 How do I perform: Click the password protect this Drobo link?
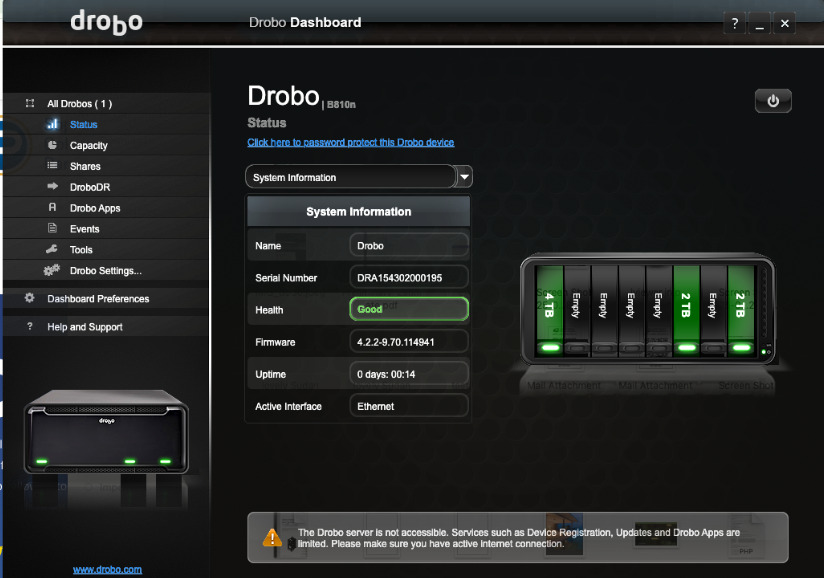pos(351,142)
